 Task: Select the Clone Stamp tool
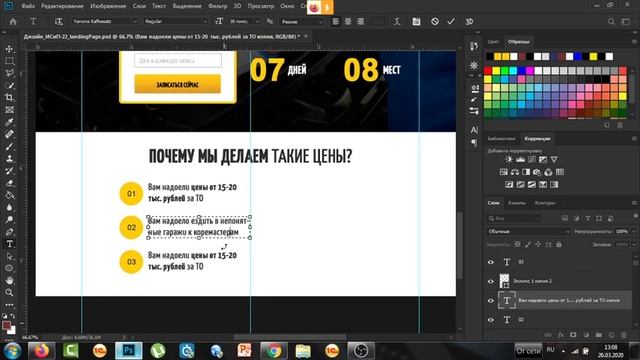click(x=9, y=159)
